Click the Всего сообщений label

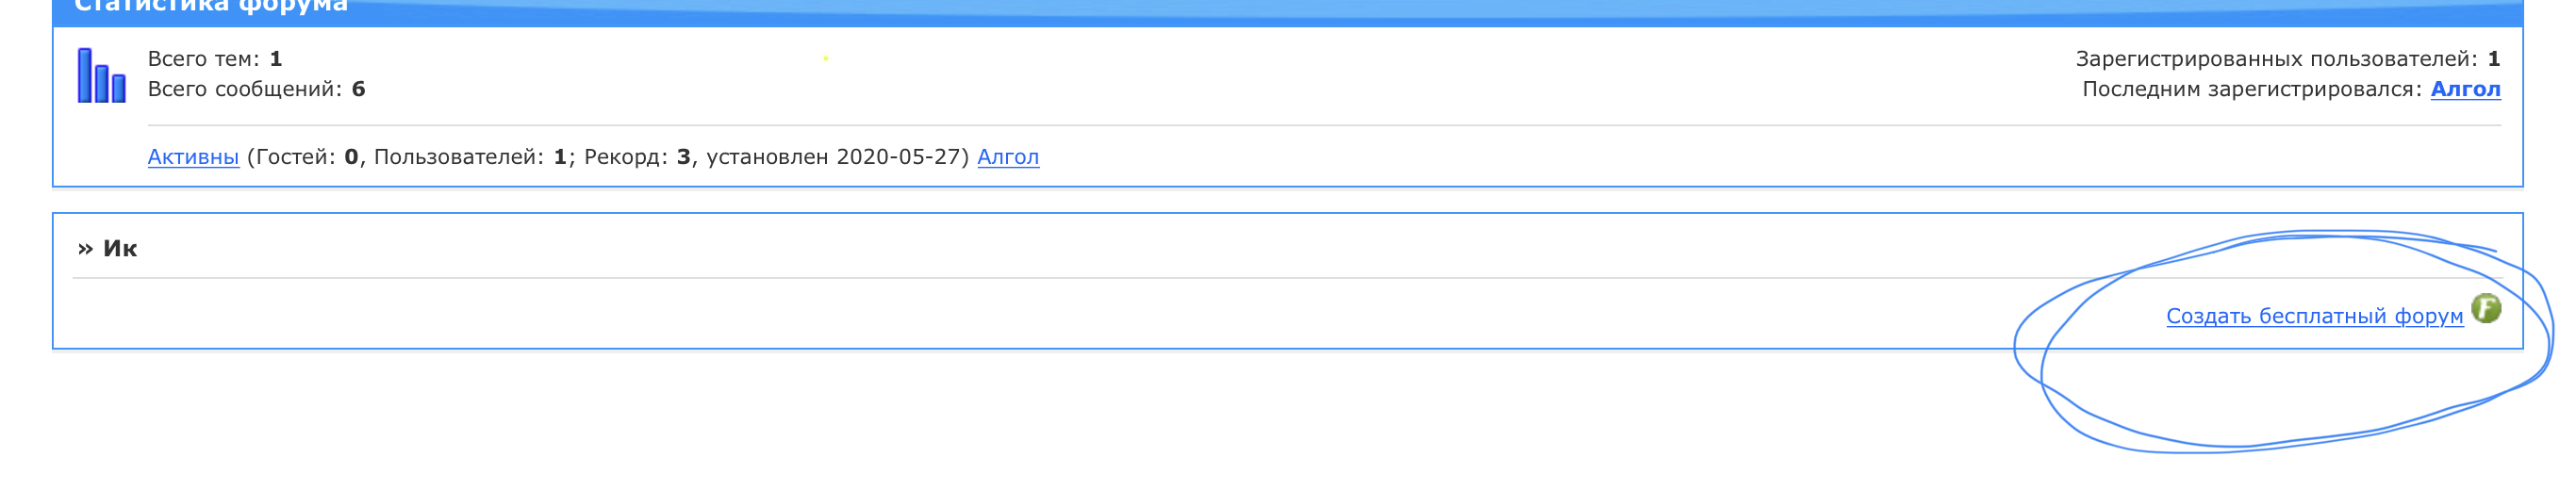coord(245,89)
